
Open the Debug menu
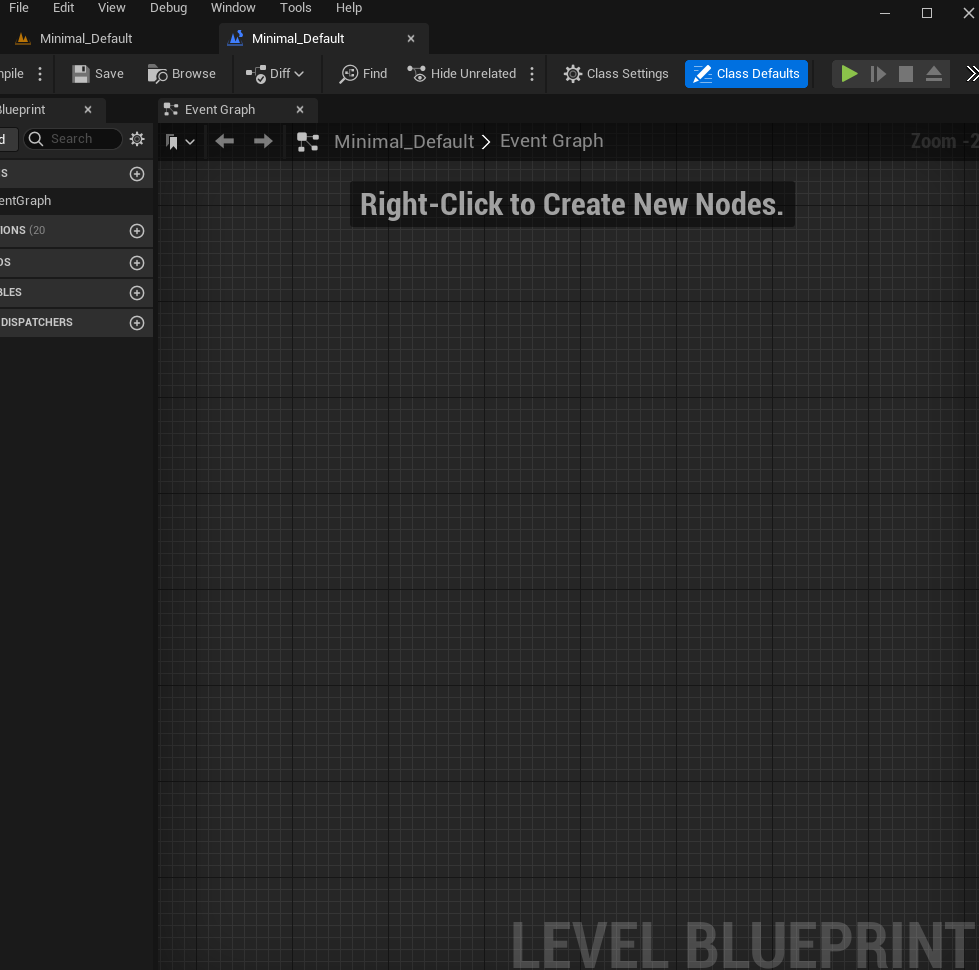(169, 8)
